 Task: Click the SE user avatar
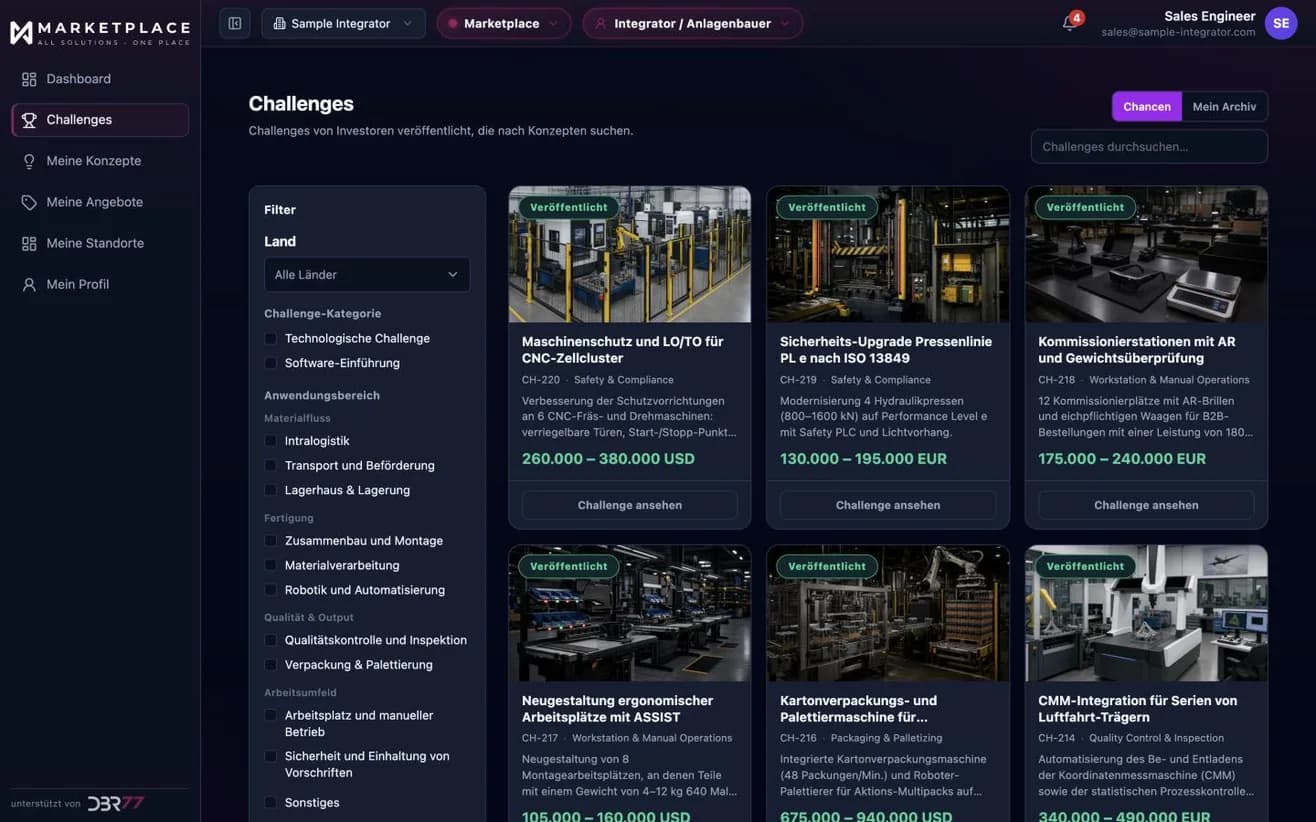(x=1281, y=23)
